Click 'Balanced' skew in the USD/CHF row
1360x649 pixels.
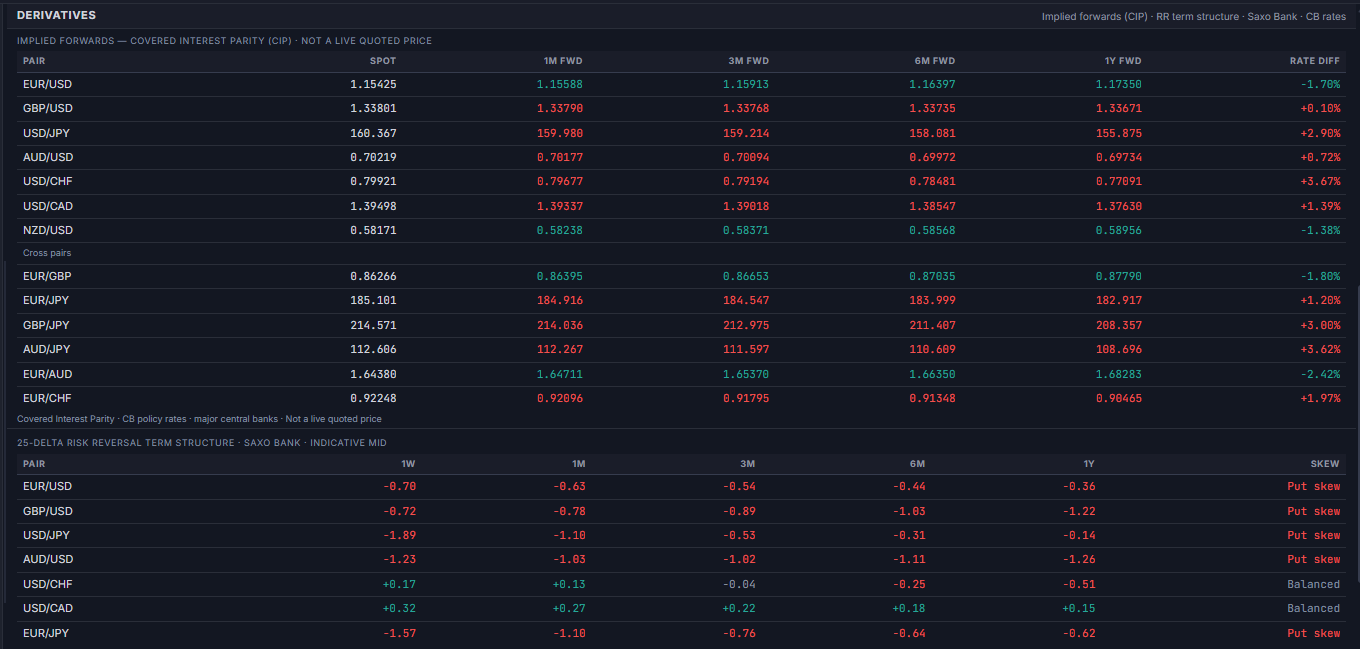click(x=1314, y=584)
